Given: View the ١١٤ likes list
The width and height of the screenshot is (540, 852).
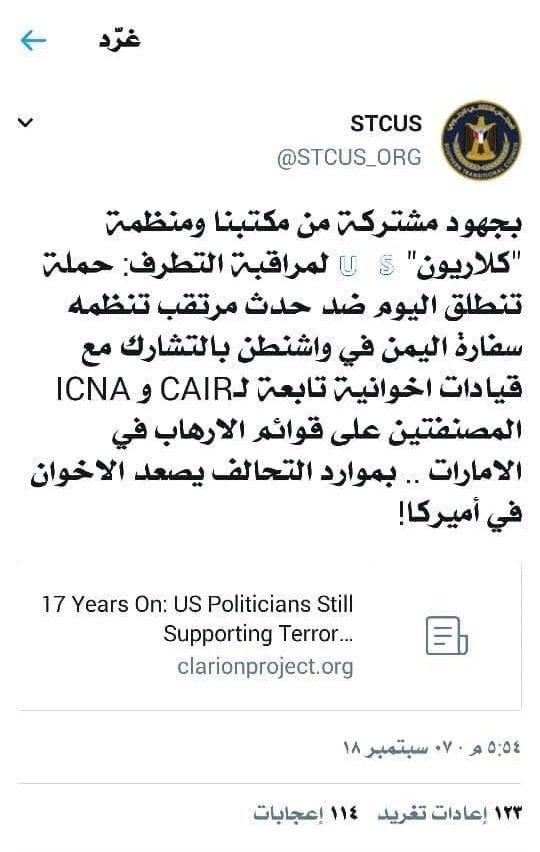Looking at the screenshot, I should 306,813.
